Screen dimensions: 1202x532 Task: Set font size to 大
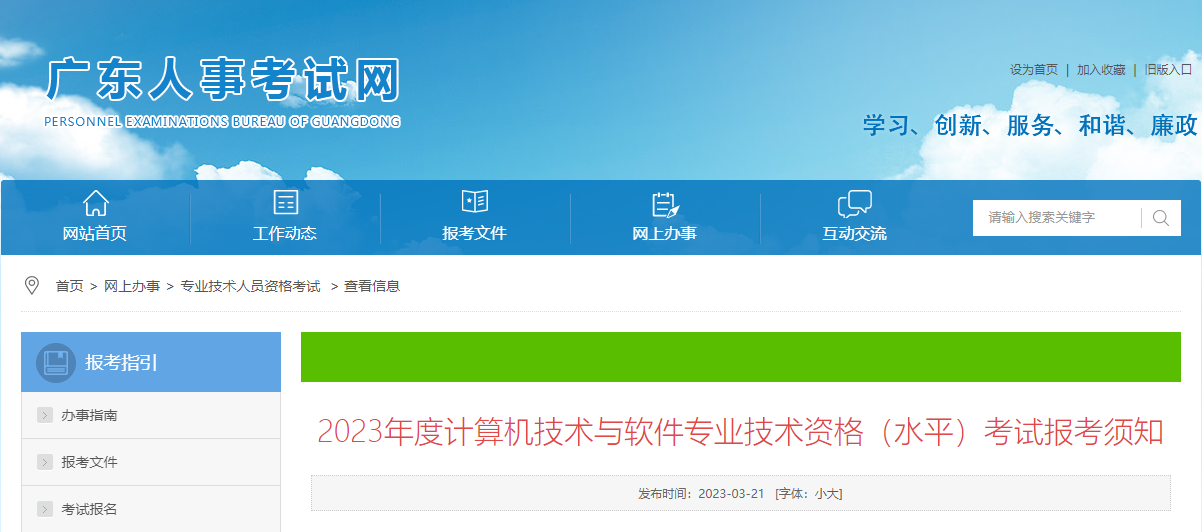pos(834,494)
